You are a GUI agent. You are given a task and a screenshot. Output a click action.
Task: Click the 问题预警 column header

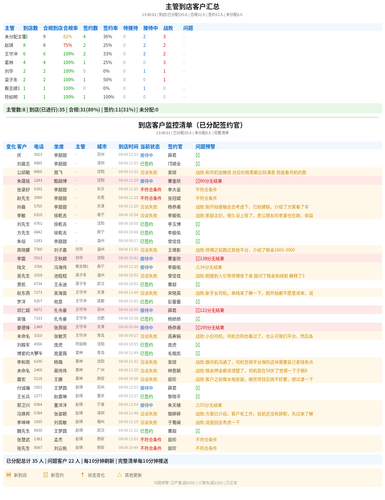click(205, 147)
